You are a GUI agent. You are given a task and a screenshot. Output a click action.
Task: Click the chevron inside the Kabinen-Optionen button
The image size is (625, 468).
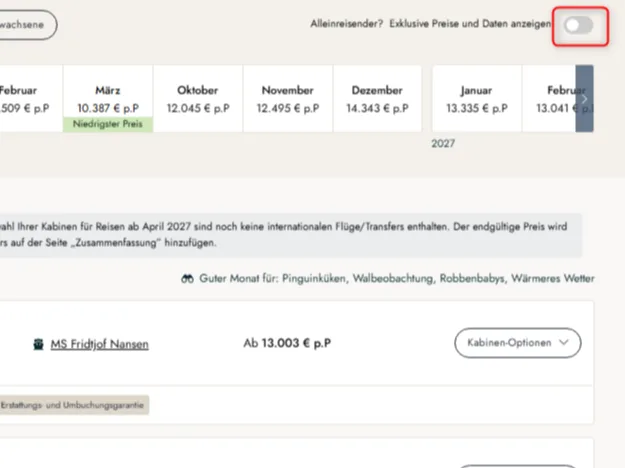point(565,343)
